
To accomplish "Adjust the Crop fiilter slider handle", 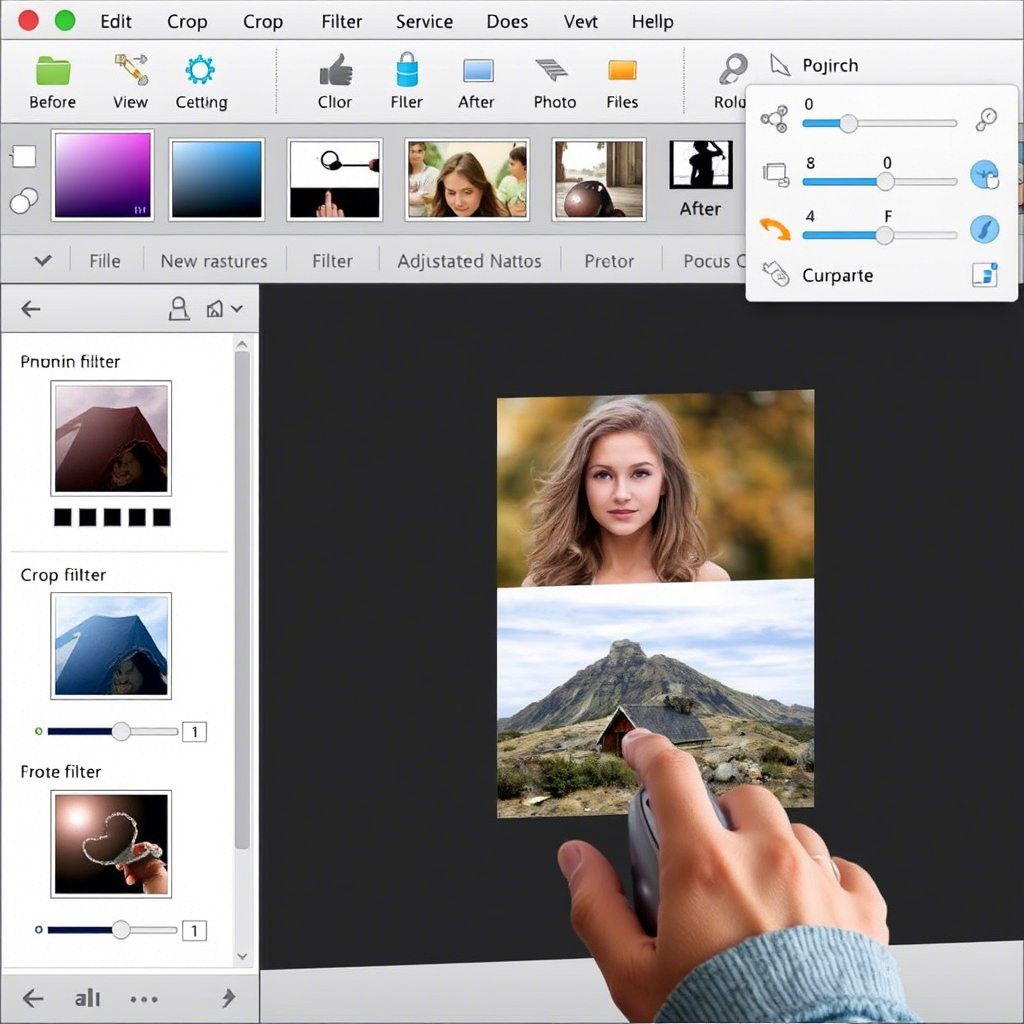I will pos(121,731).
